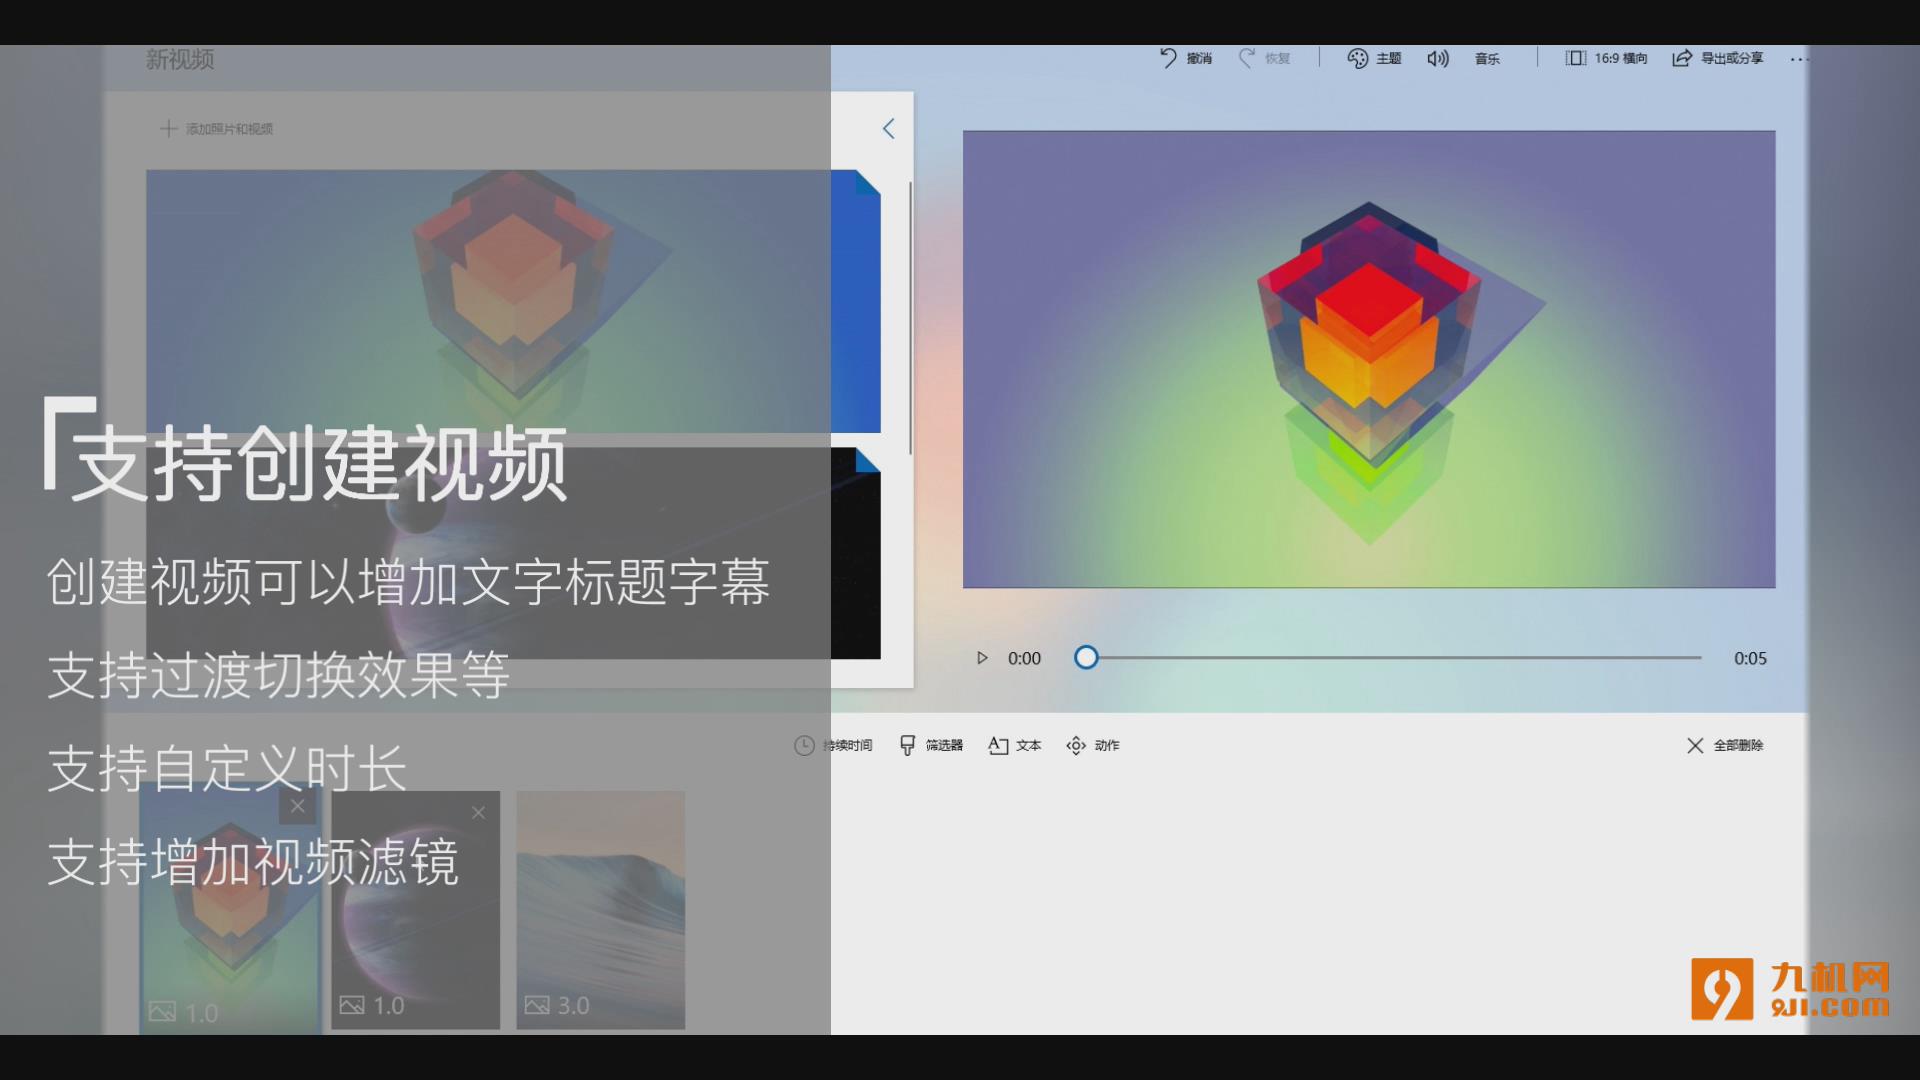
Task: Click the Export or Share (导出或分享) icon
Action: click(x=1682, y=58)
